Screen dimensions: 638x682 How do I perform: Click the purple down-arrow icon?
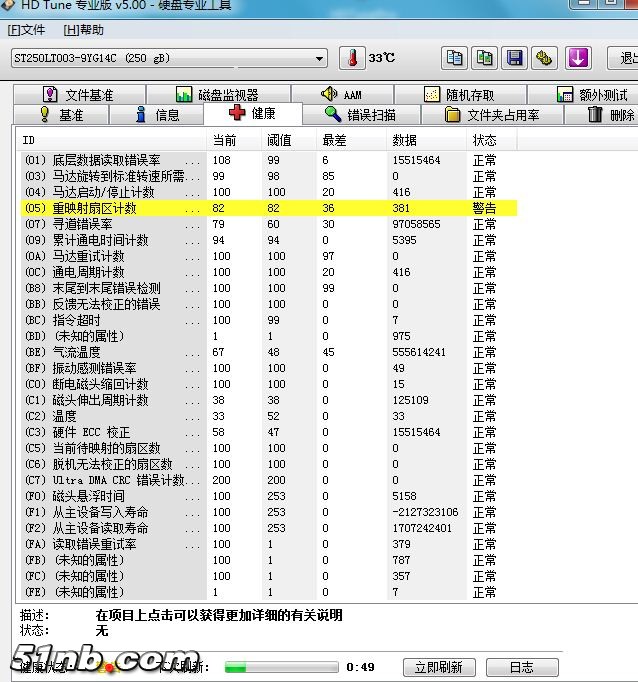click(578, 58)
